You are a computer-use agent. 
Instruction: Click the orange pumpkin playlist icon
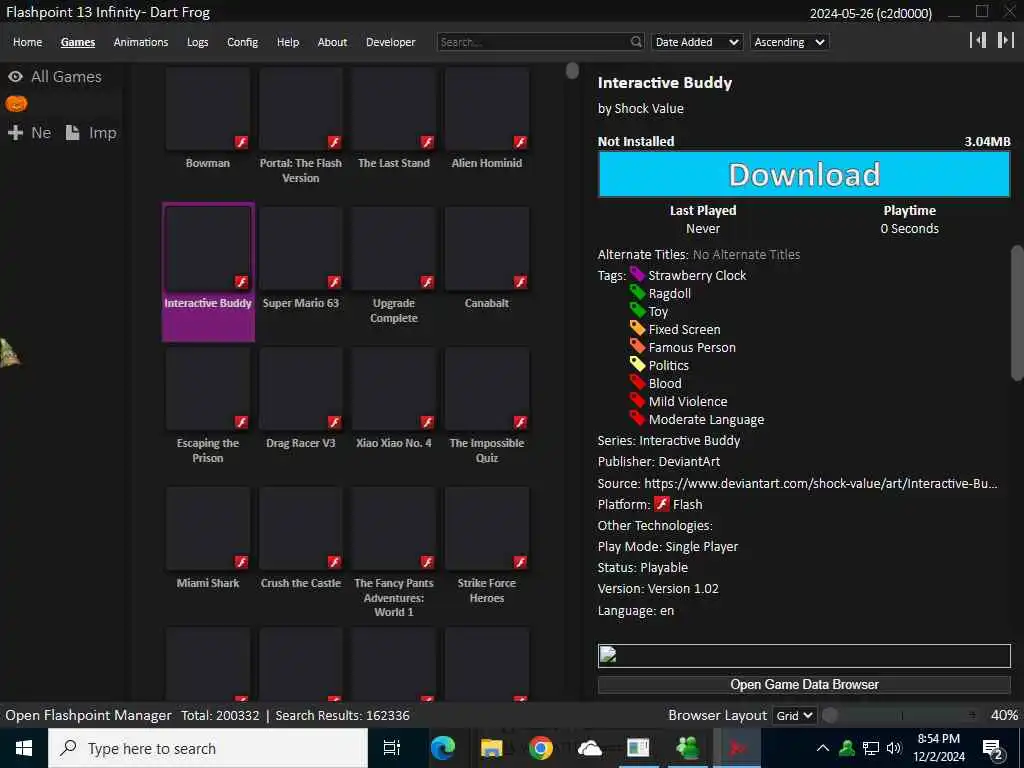(x=16, y=103)
